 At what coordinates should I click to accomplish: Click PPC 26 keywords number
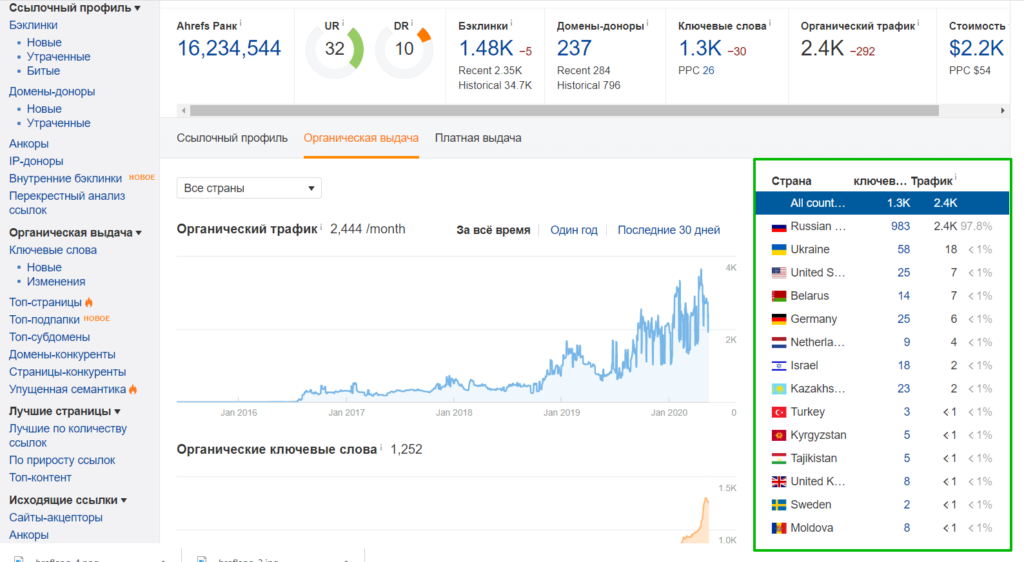click(708, 70)
